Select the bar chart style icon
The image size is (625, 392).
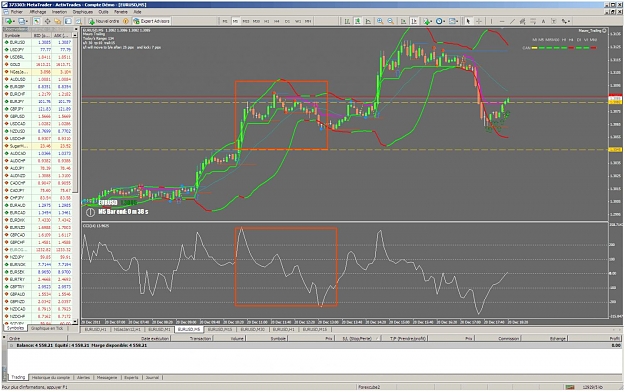click(347, 21)
